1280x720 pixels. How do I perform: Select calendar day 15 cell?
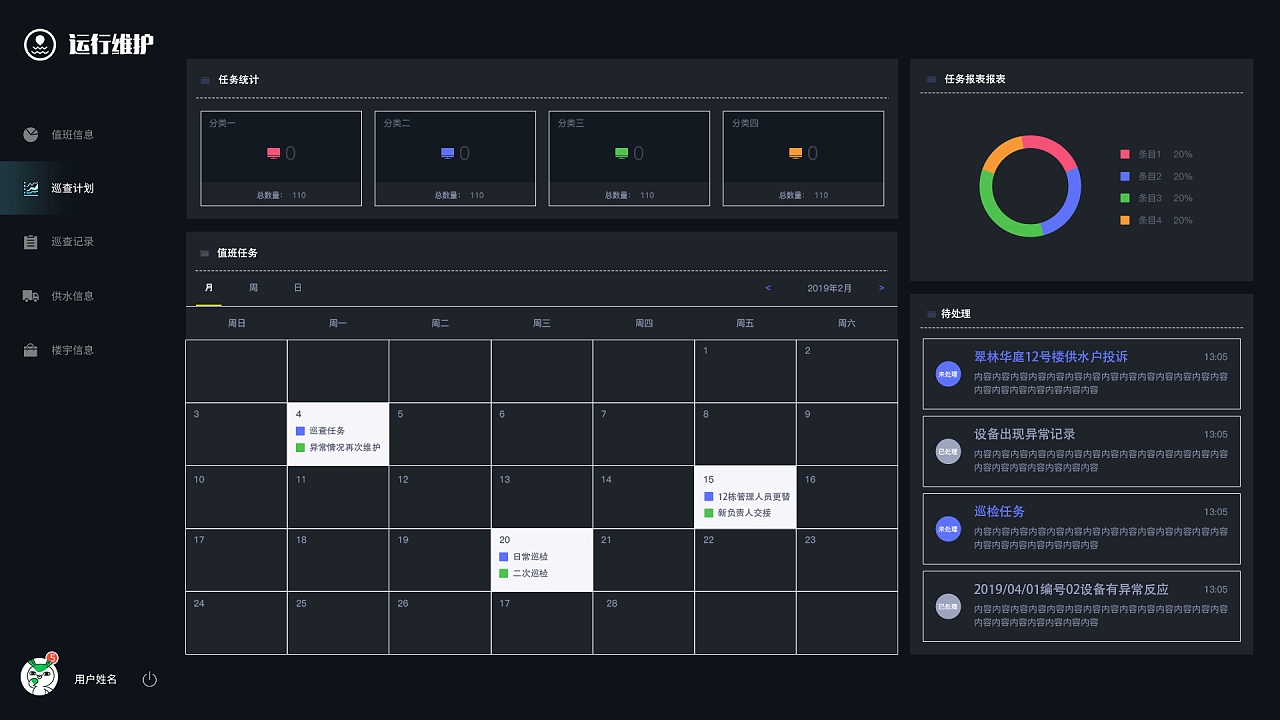[746, 497]
